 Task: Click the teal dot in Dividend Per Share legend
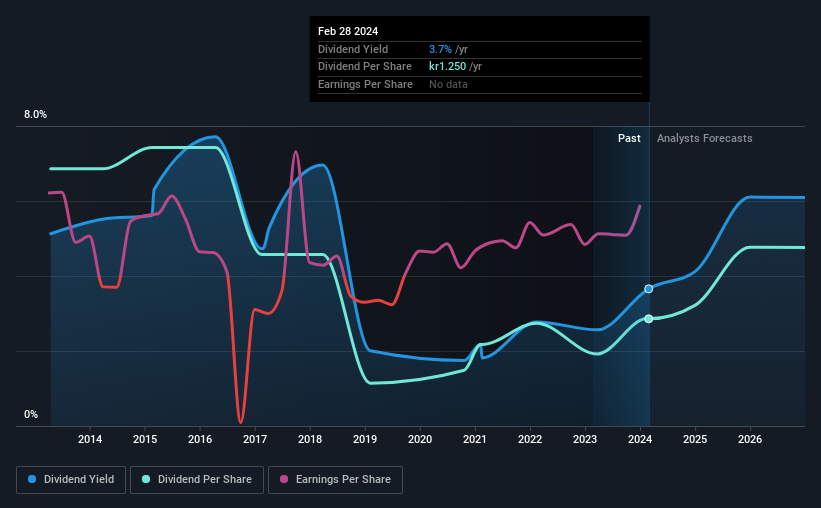[146, 479]
